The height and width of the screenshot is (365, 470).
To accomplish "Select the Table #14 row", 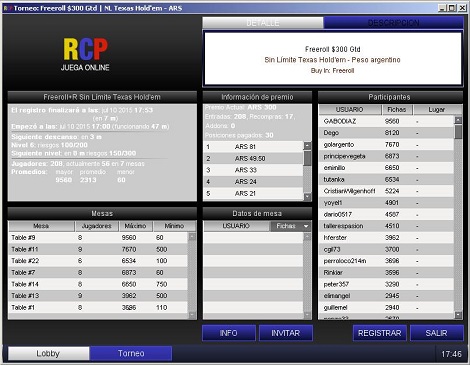I will (x=98, y=284).
